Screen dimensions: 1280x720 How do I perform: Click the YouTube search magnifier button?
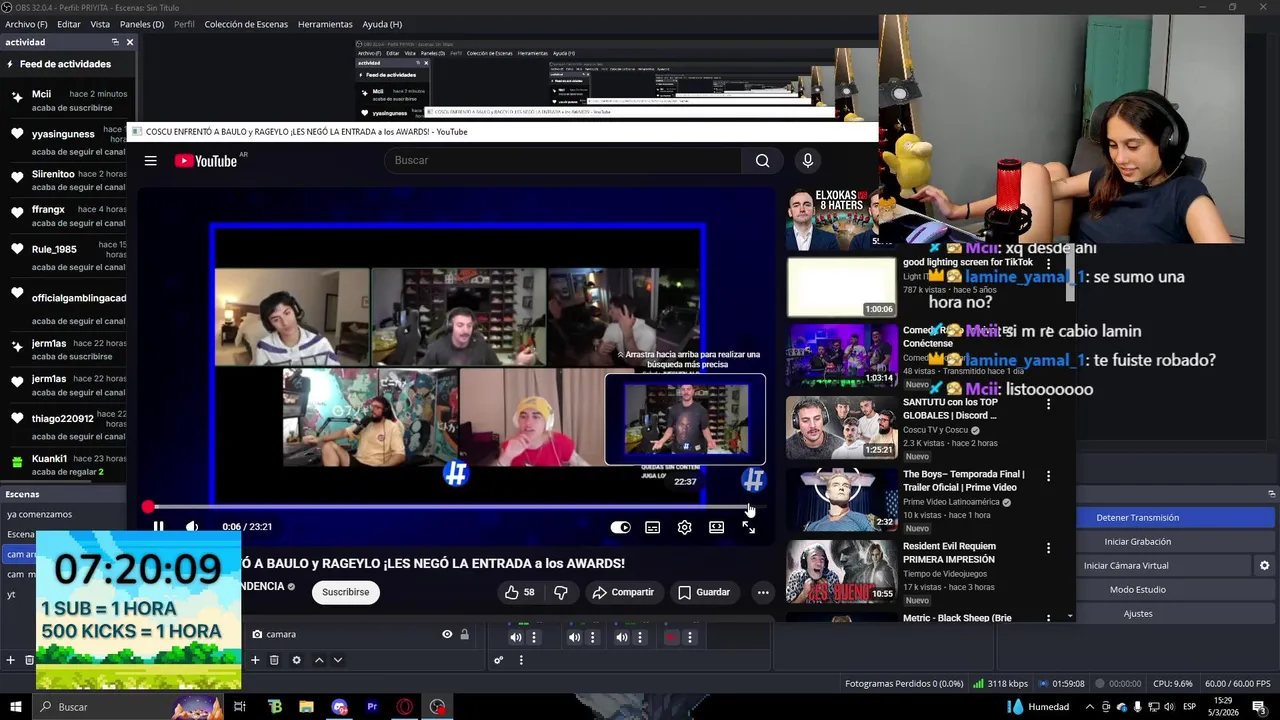(x=762, y=161)
